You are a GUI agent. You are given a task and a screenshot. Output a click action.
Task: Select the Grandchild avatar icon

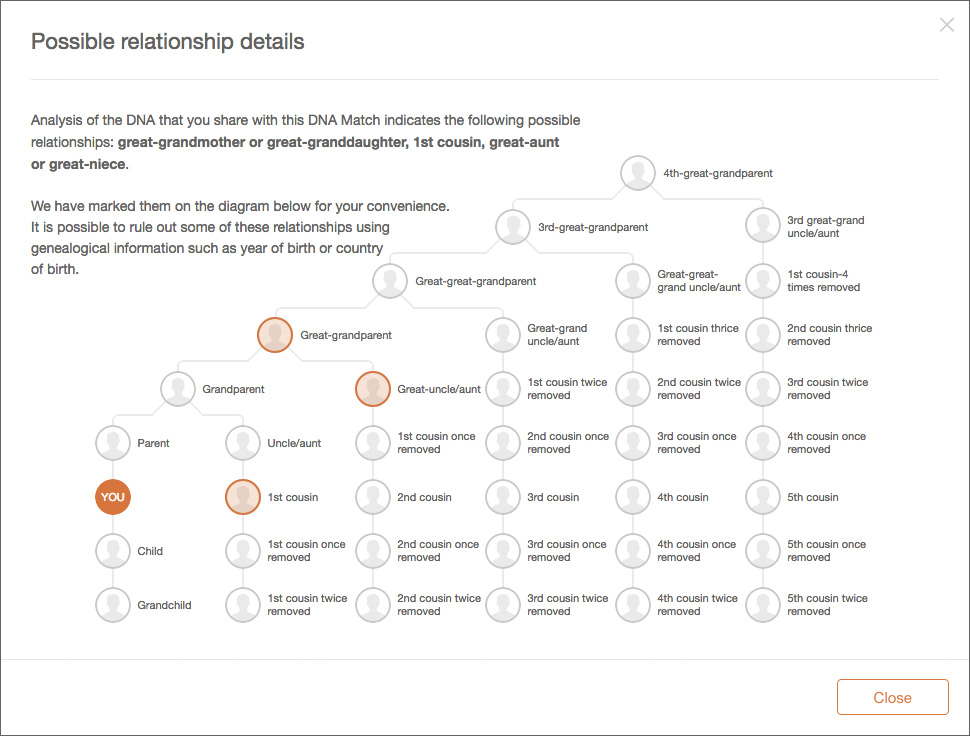(113, 605)
